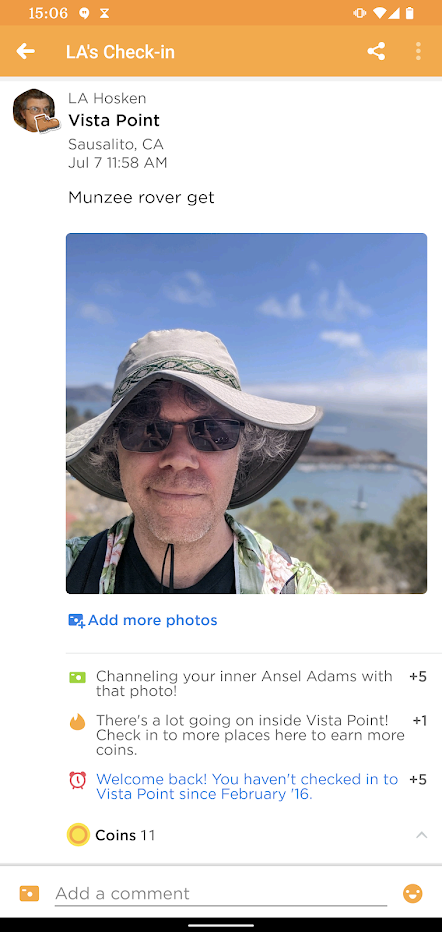Image resolution: width=442 pixels, height=932 pixels.
Task: Open the Ansel Adams photo bonus row
Action: pos(247,684)
